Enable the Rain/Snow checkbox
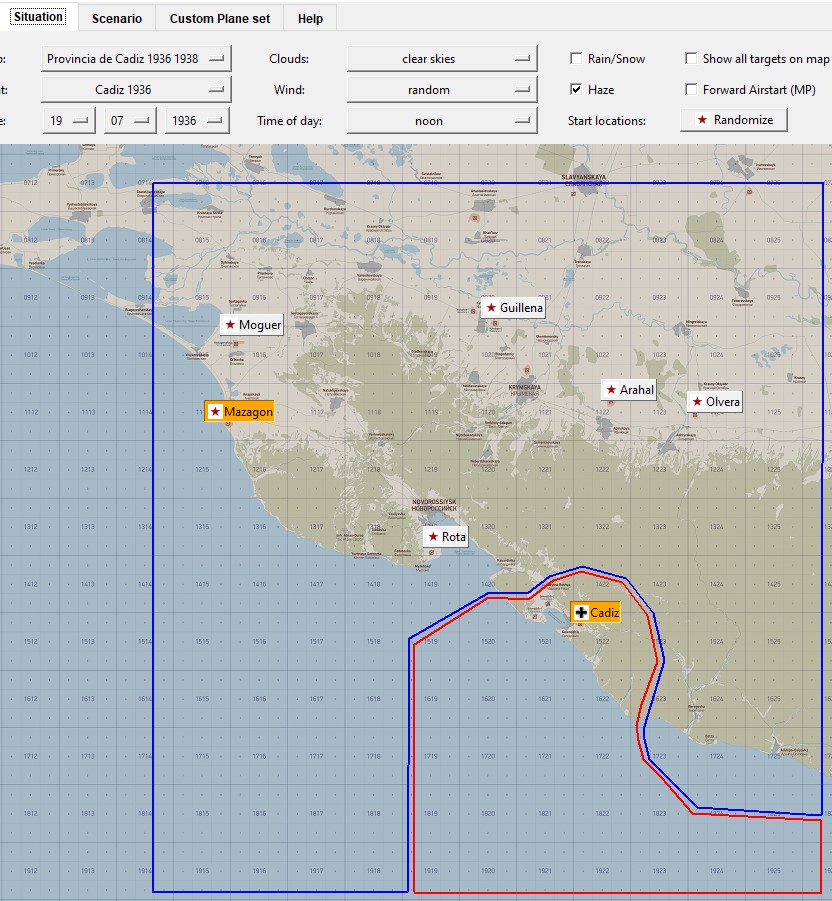Image resolution: width=832 pixels, height=901 pixels. (x=576, y=58)
